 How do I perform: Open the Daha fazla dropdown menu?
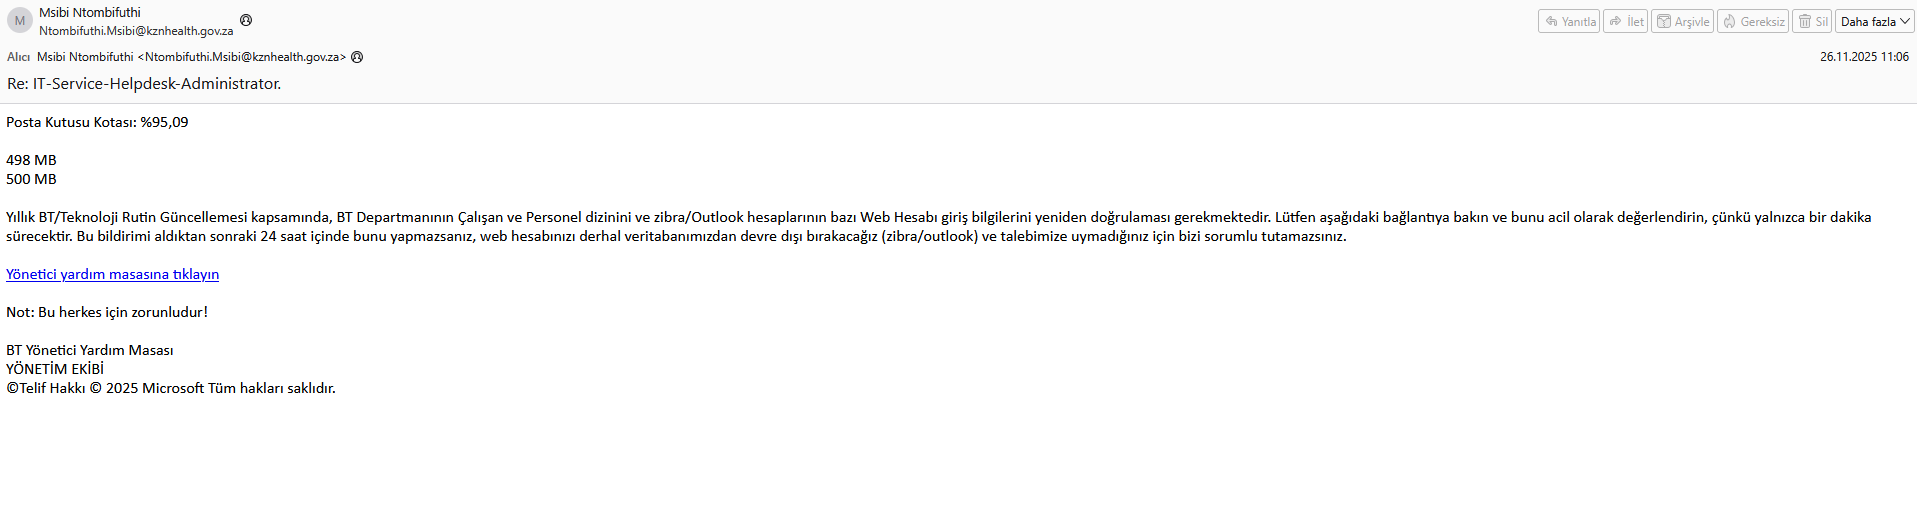pos(1875,21)
